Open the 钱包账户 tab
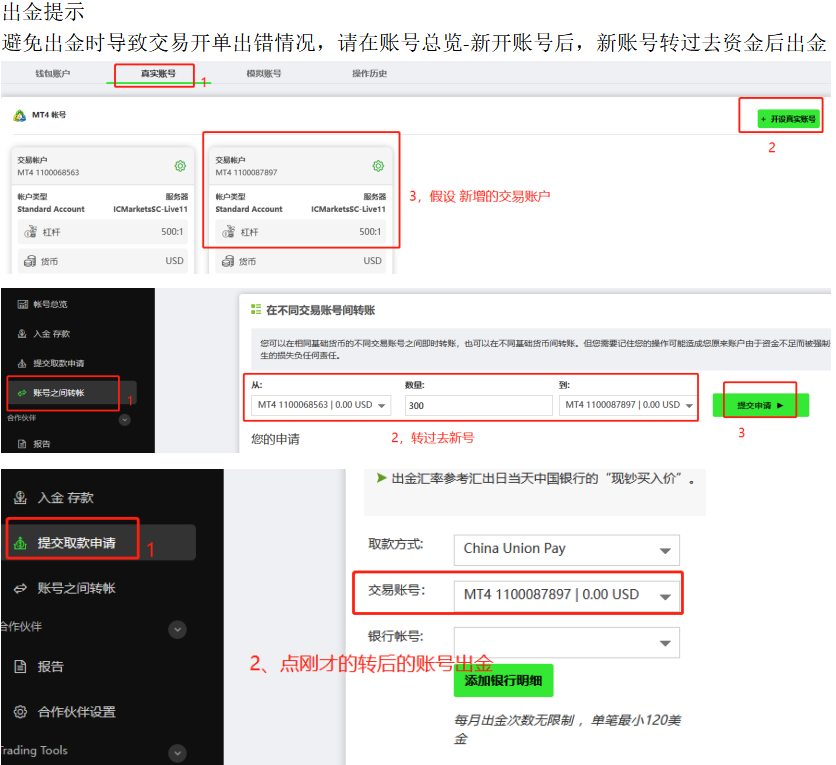The width and height of the screenshot is (836, 765). pos(53,74)
